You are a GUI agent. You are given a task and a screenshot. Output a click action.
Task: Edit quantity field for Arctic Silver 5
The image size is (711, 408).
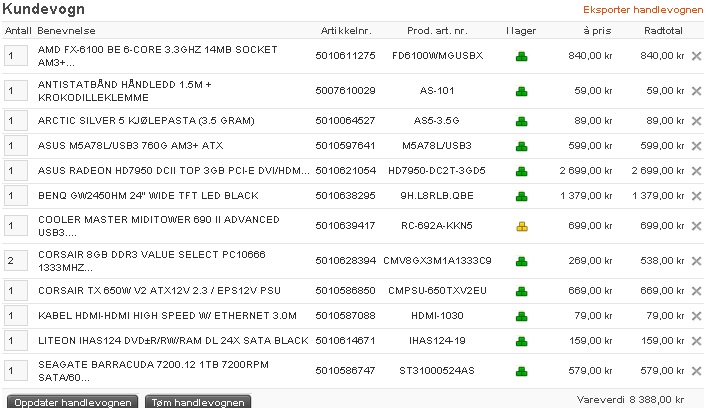coord(16,121)
